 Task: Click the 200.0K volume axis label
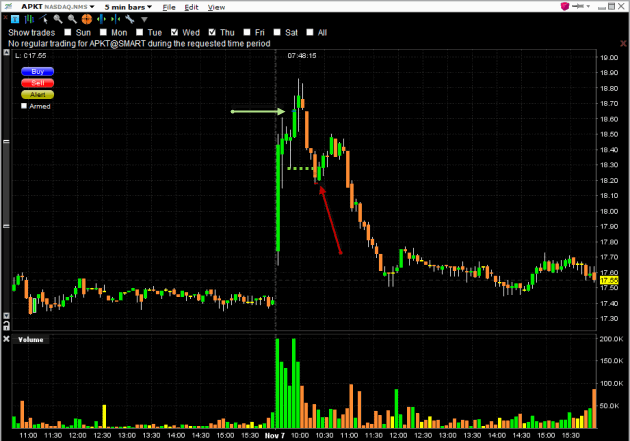pos(611,339)
